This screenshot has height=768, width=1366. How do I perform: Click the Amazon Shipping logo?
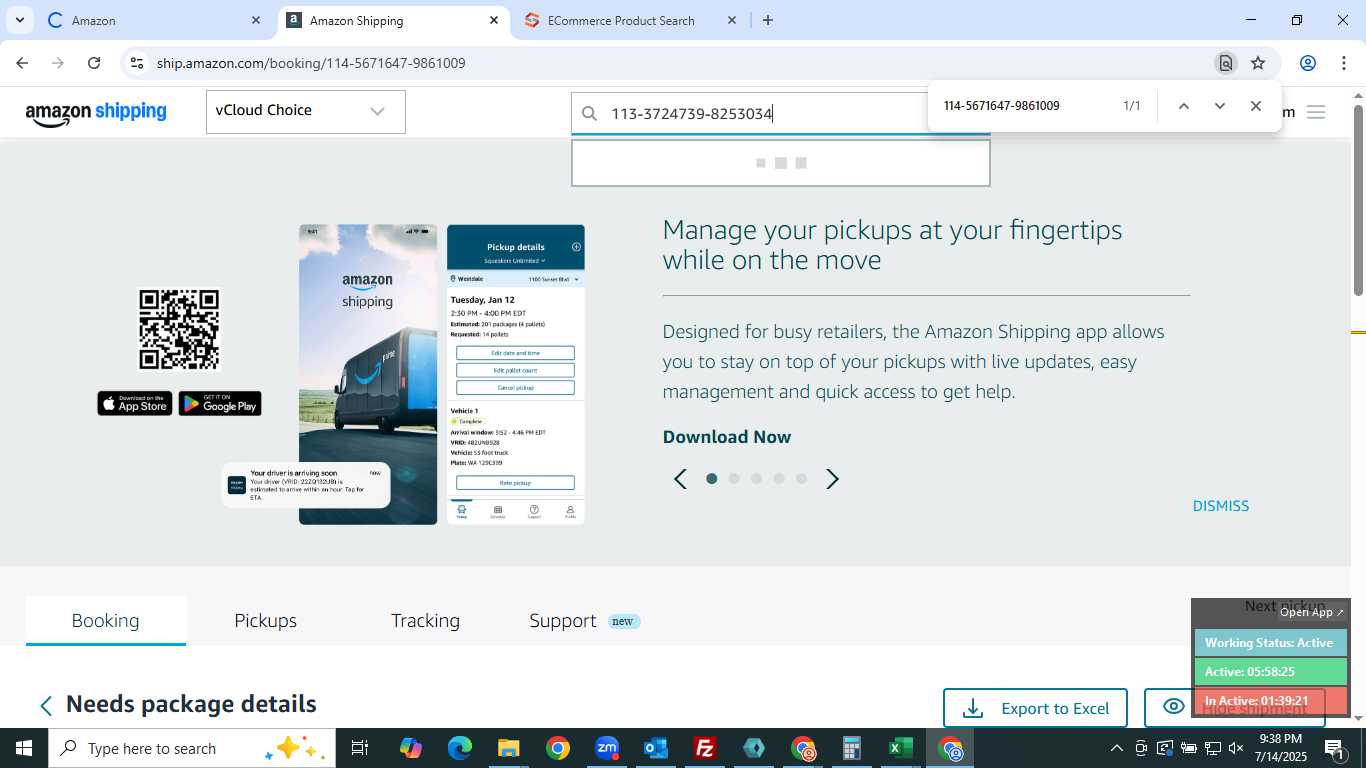tap(96, 113)
